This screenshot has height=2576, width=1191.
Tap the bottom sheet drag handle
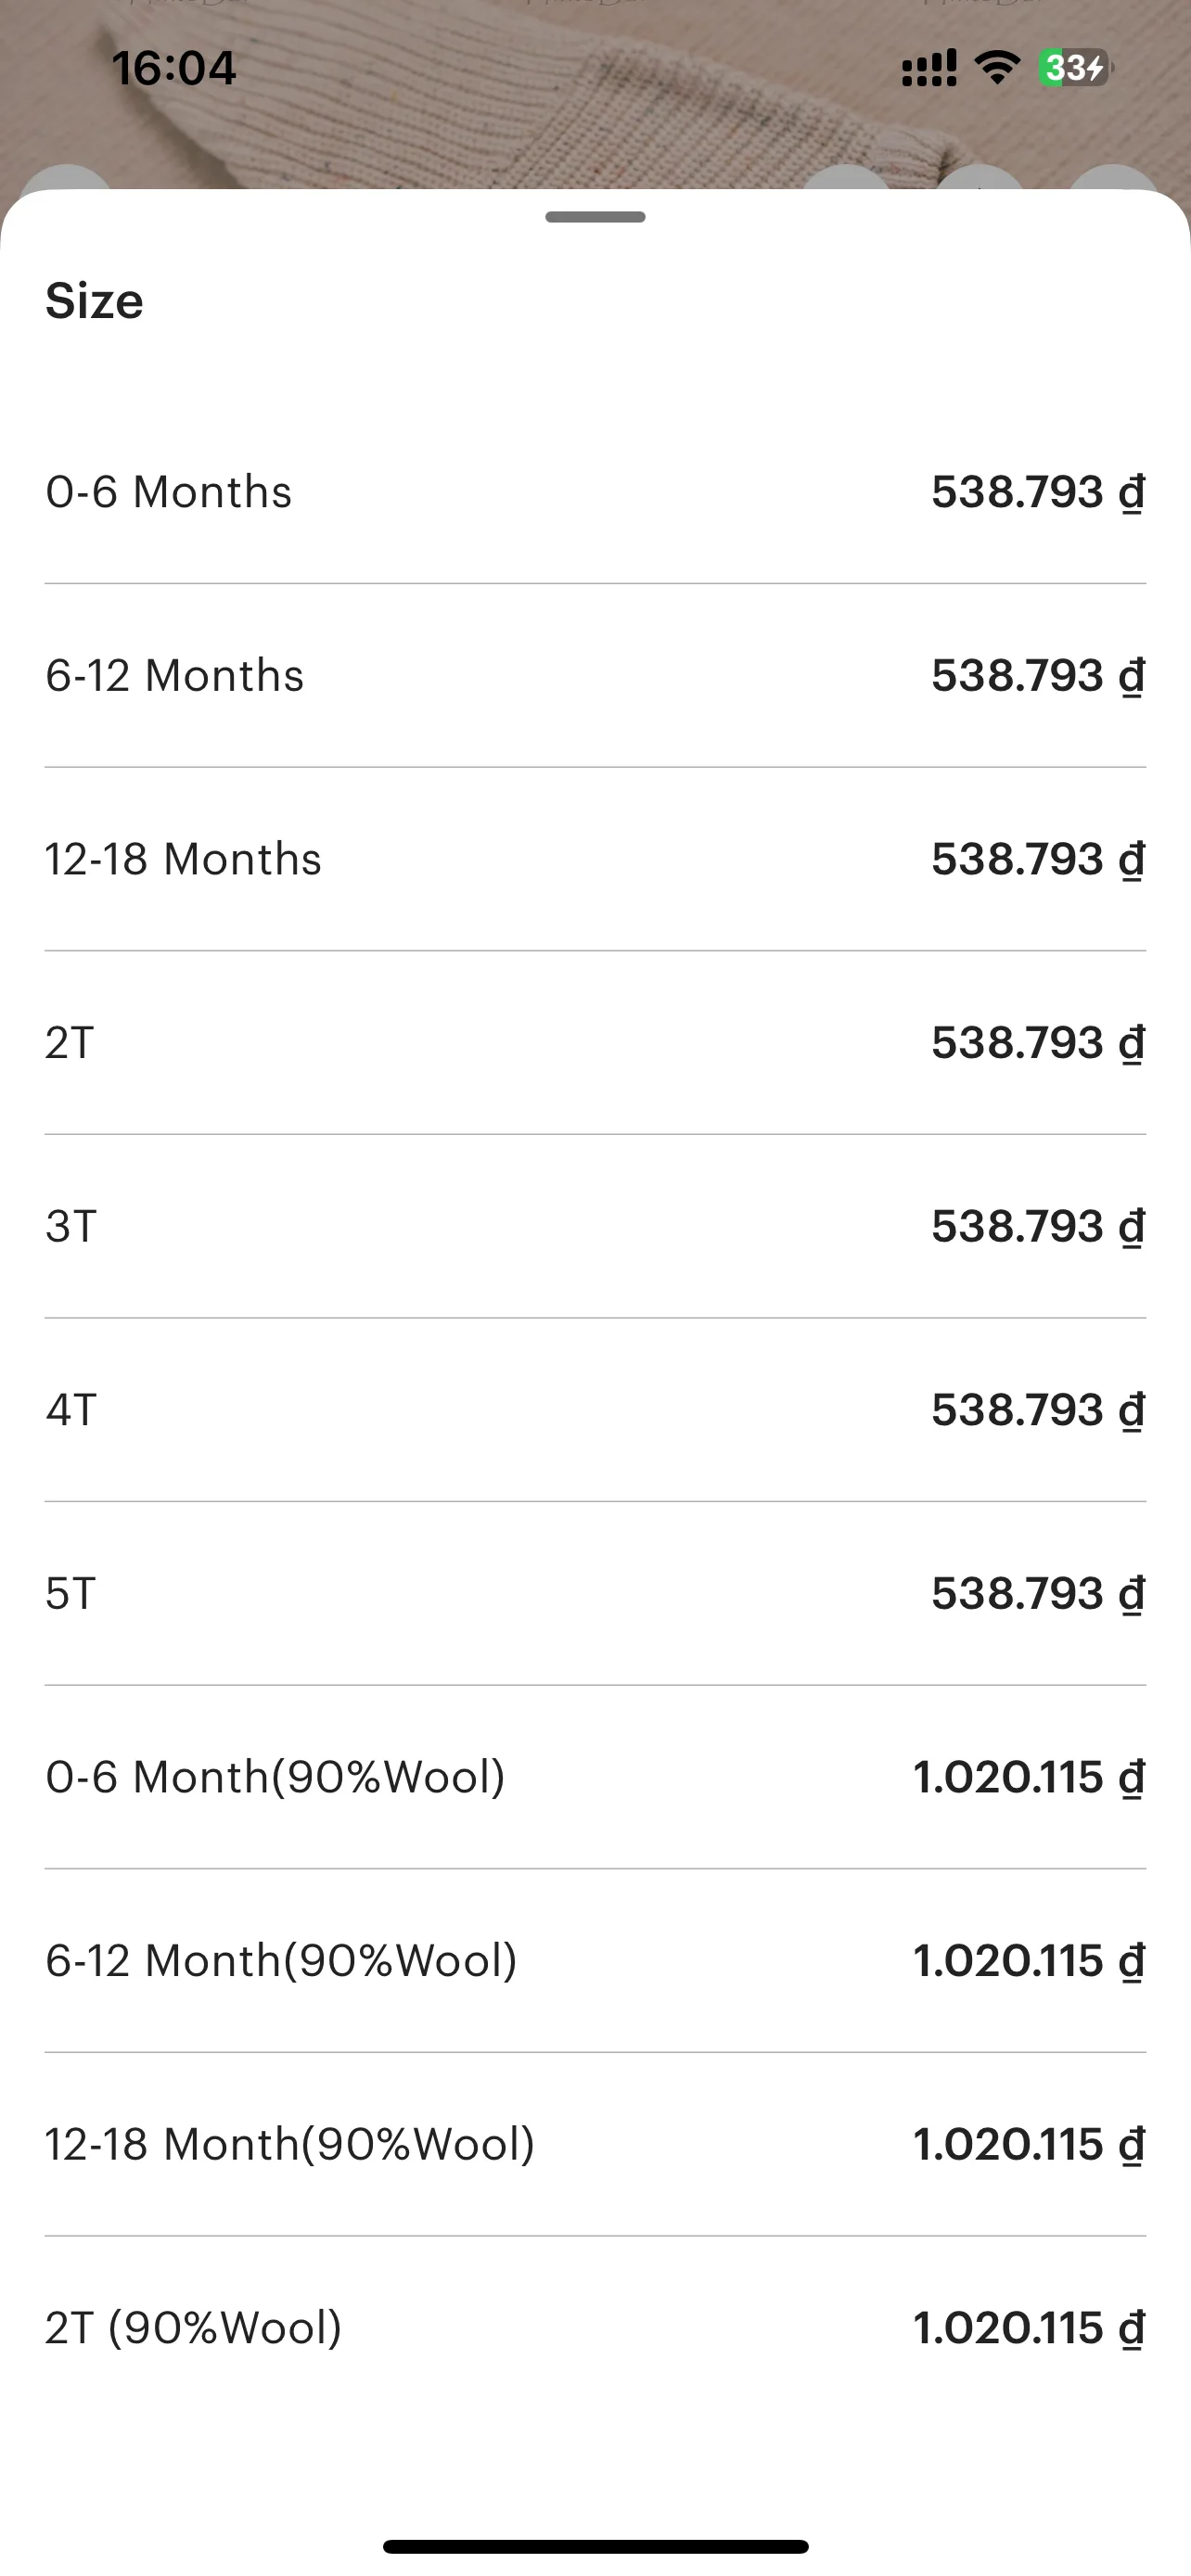pyautogui.click(x=595, y=217)
